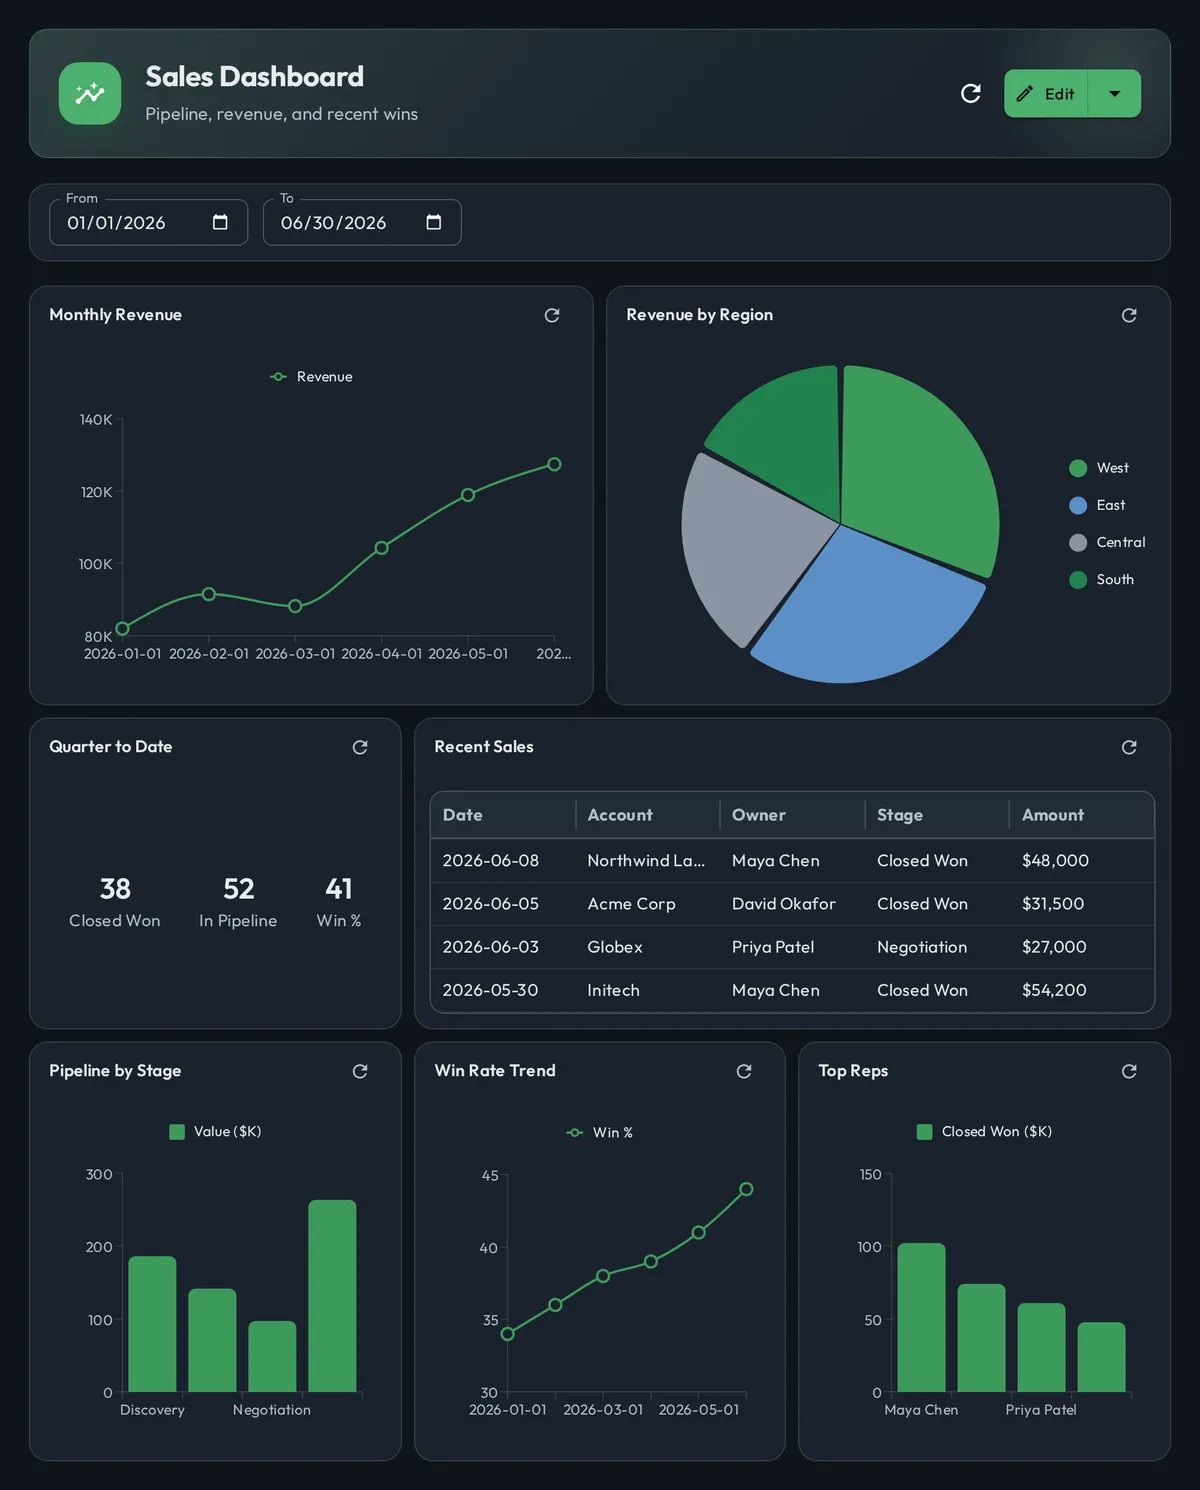Image resolution: width=1200 pixels, height=1490 pixels.
Task: Click the $31,500 amount cell
Action: [1082, 904]
